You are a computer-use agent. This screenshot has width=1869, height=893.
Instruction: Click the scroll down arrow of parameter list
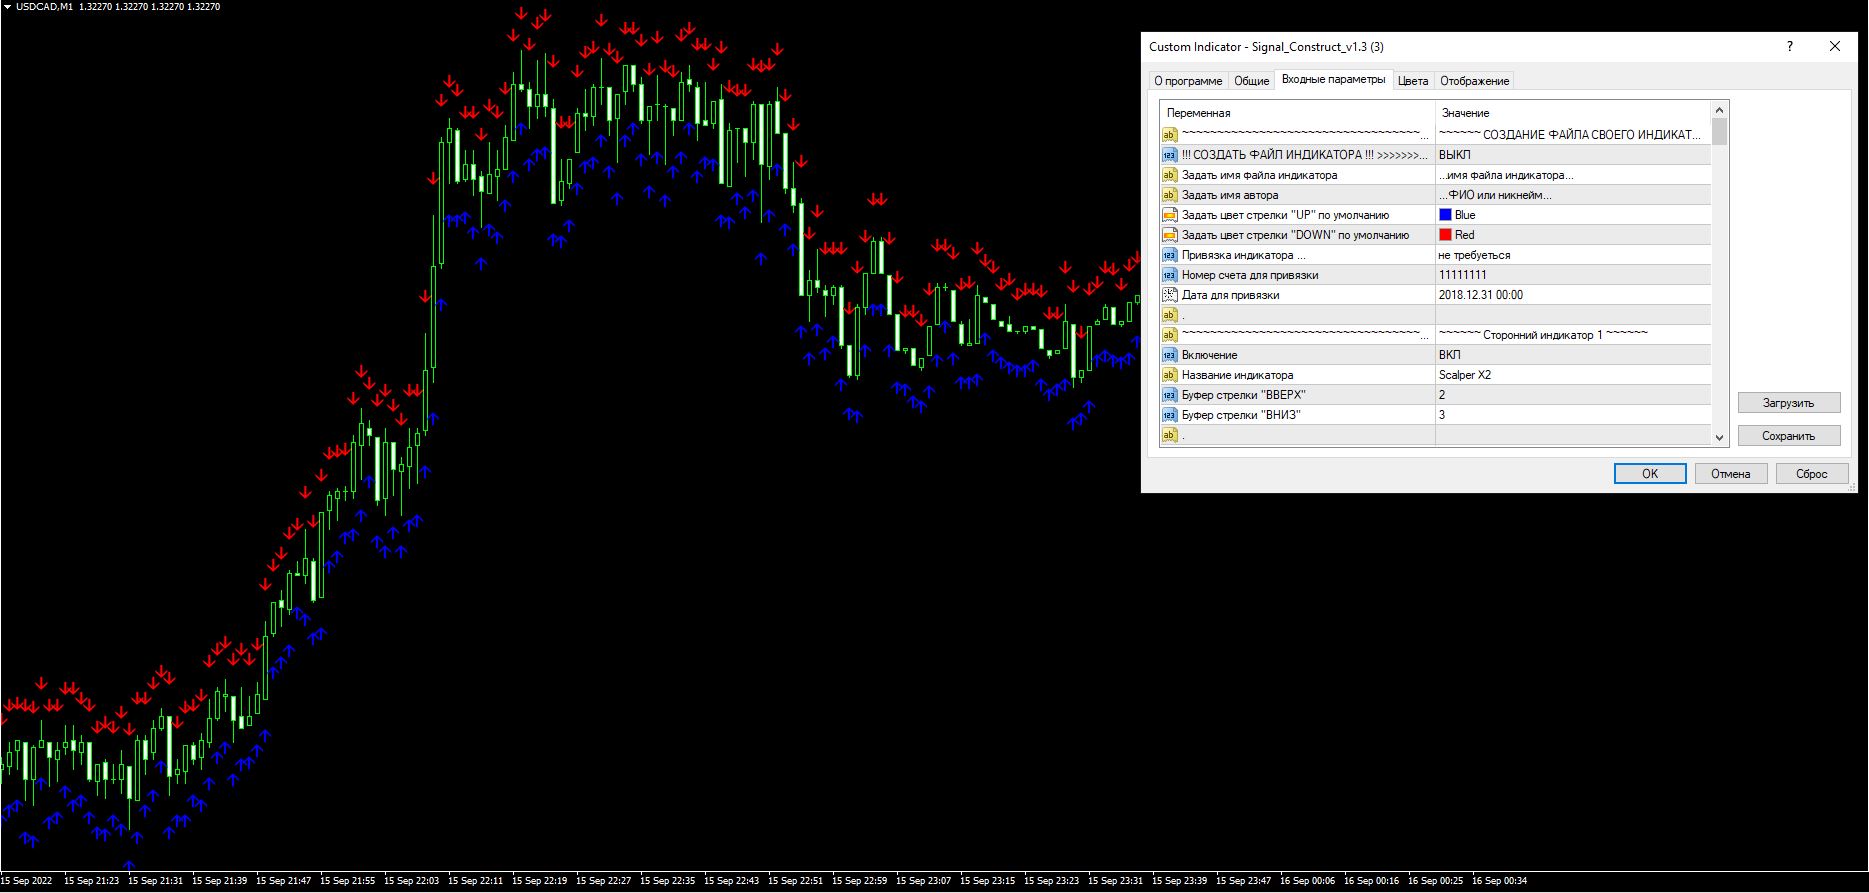(x=1720, y=437)
